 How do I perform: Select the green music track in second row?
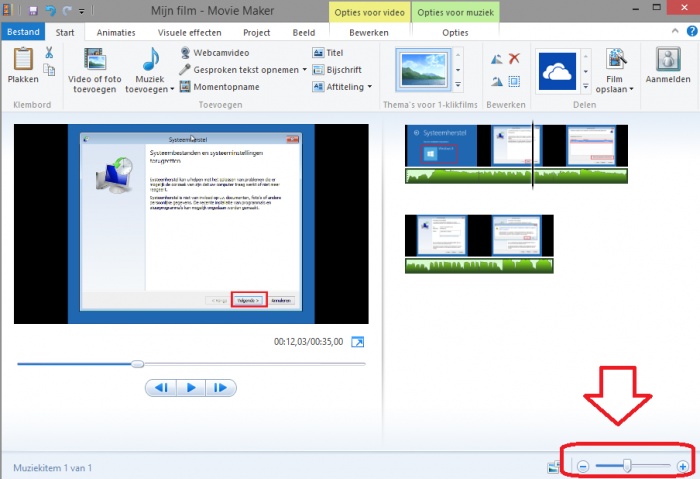(x=479, y=266)
